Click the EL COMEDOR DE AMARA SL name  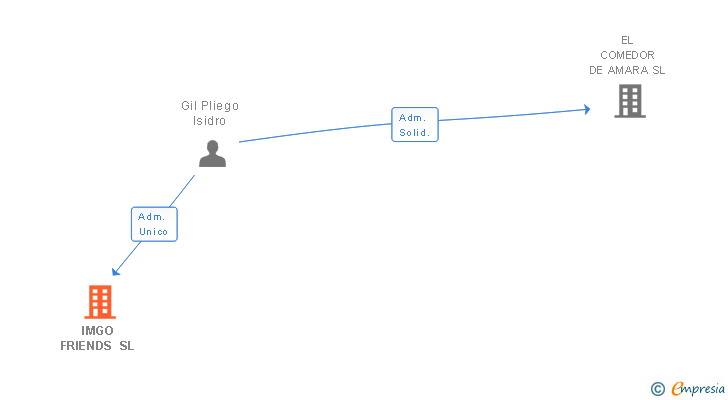point(627,55)
